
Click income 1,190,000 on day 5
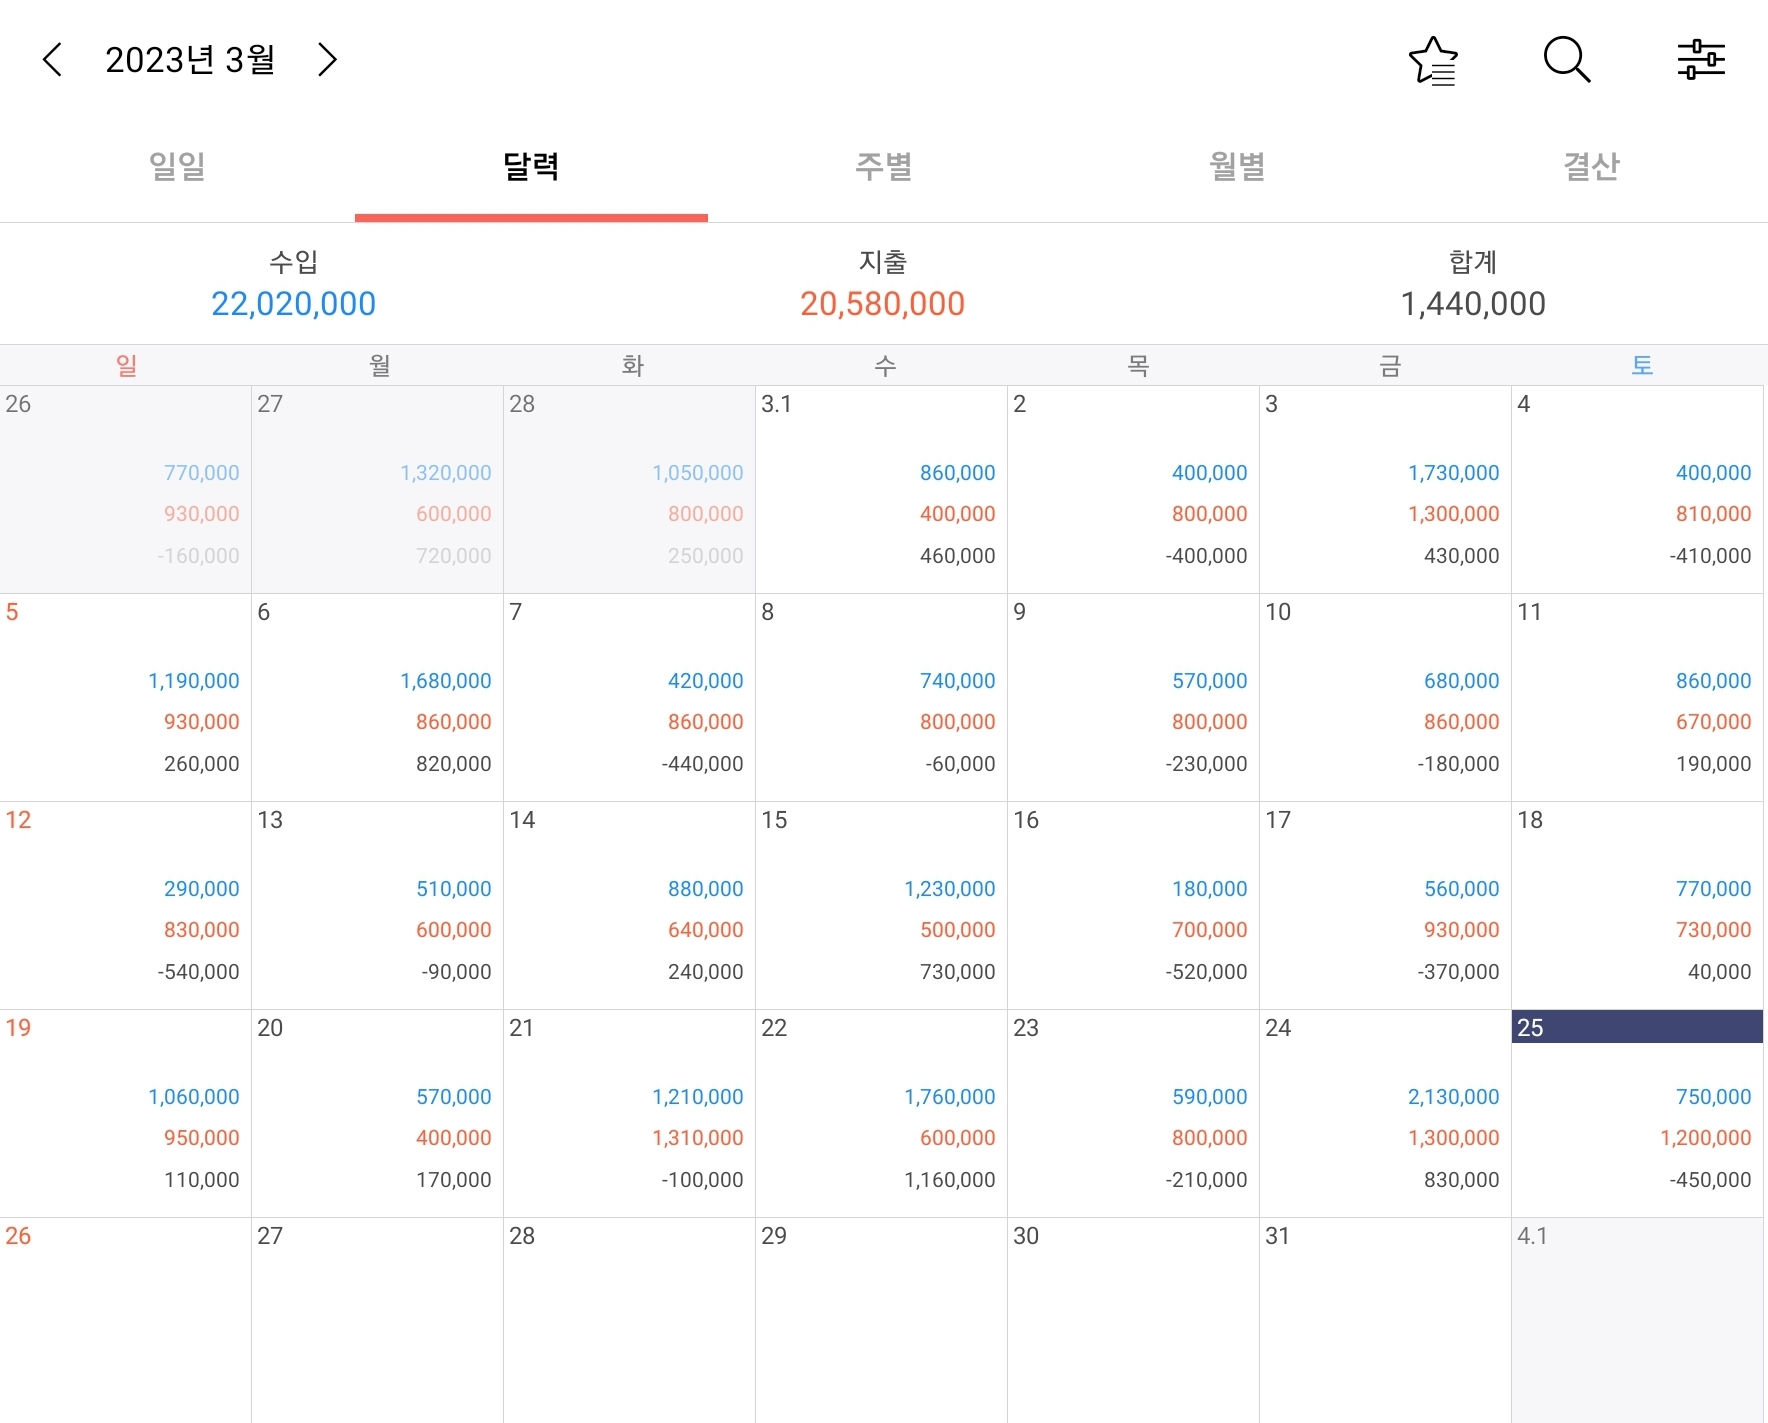coord(194,681)
